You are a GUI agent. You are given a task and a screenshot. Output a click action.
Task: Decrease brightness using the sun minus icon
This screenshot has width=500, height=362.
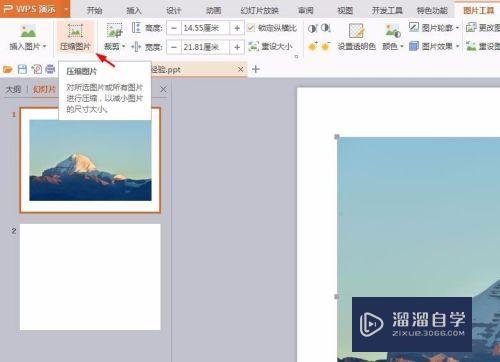point(325,46)
